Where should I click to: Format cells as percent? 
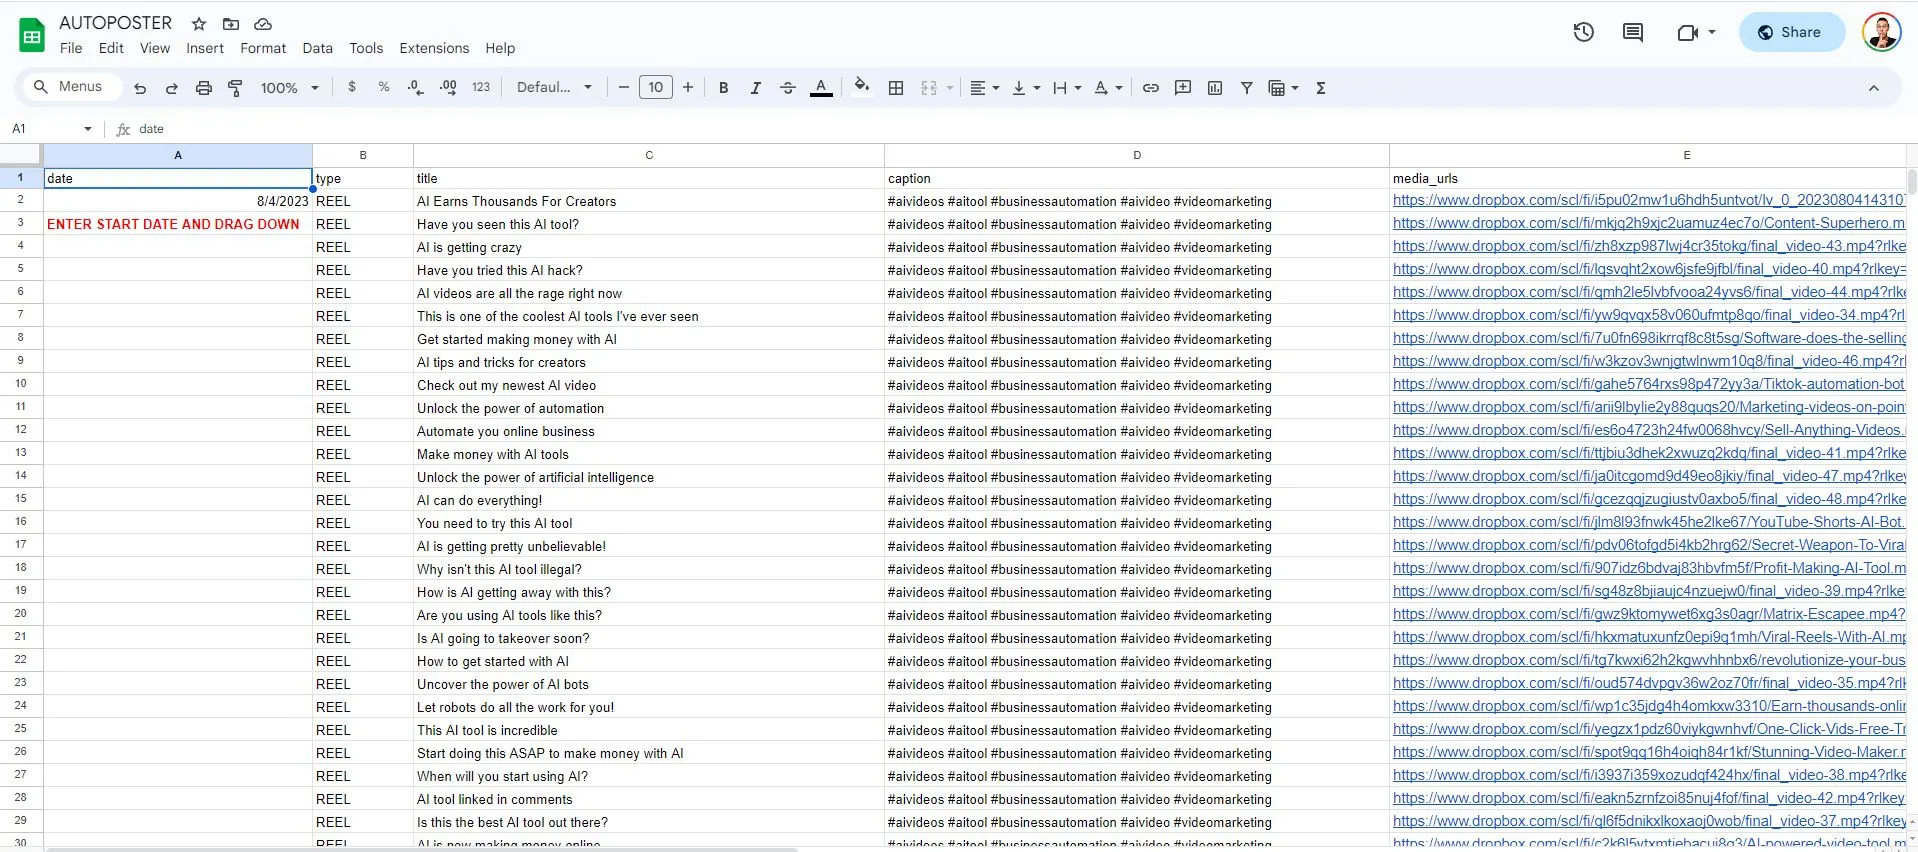[384, 87]
